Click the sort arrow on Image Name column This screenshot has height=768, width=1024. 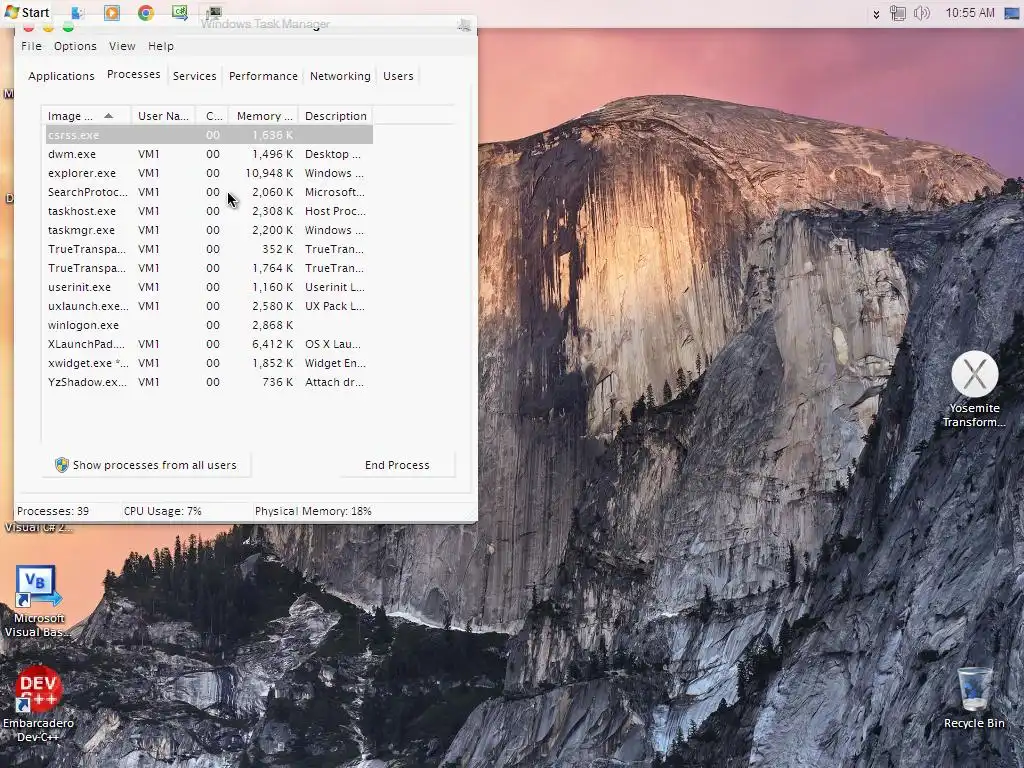click(x=108, y=116)
